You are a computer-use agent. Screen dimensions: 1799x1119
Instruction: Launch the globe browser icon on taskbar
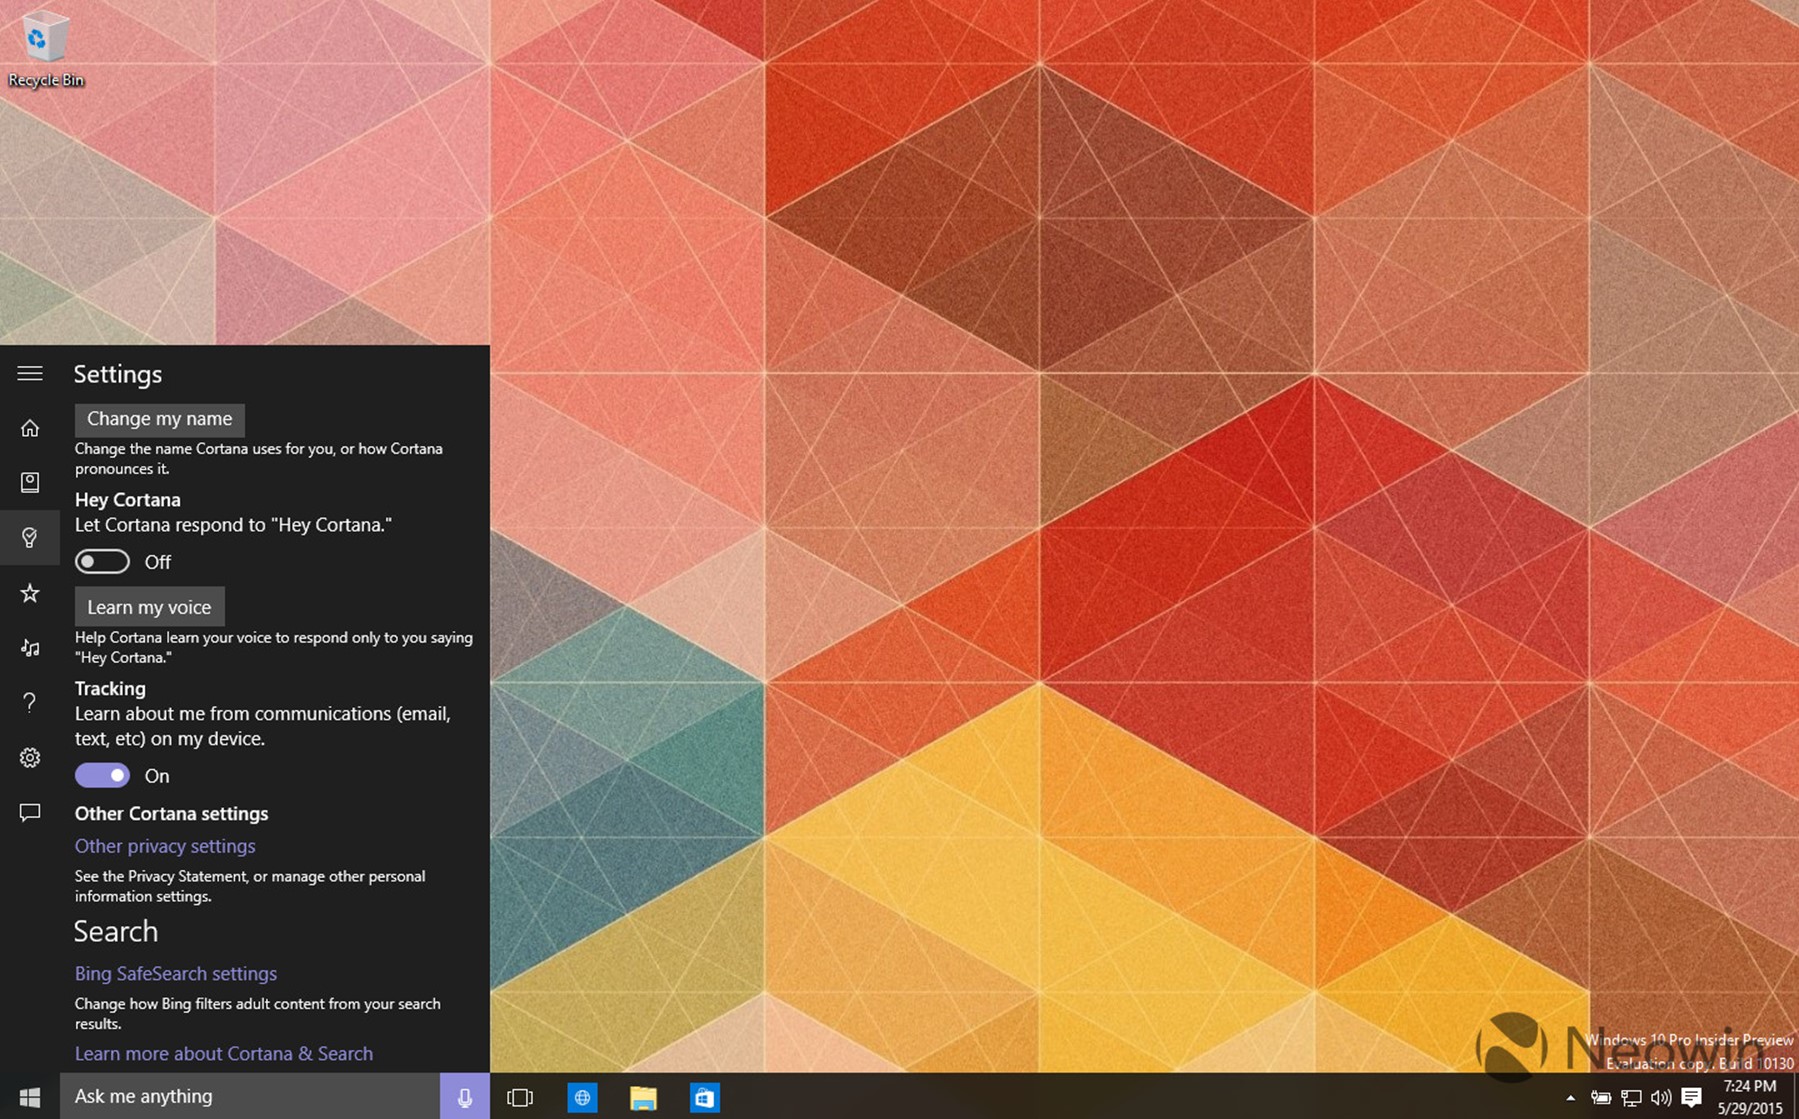click(582, 1097)
